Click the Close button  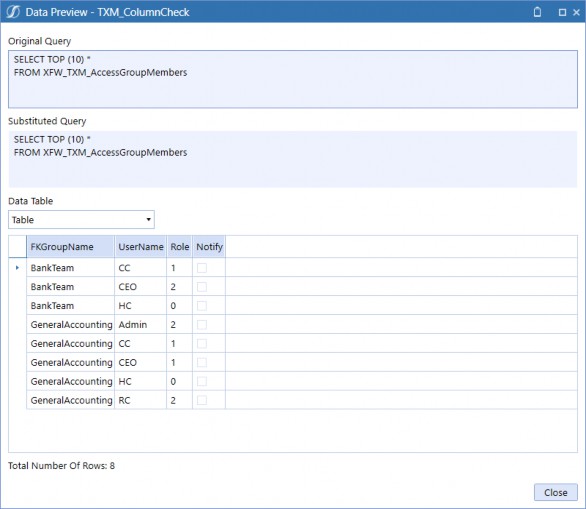555,492
